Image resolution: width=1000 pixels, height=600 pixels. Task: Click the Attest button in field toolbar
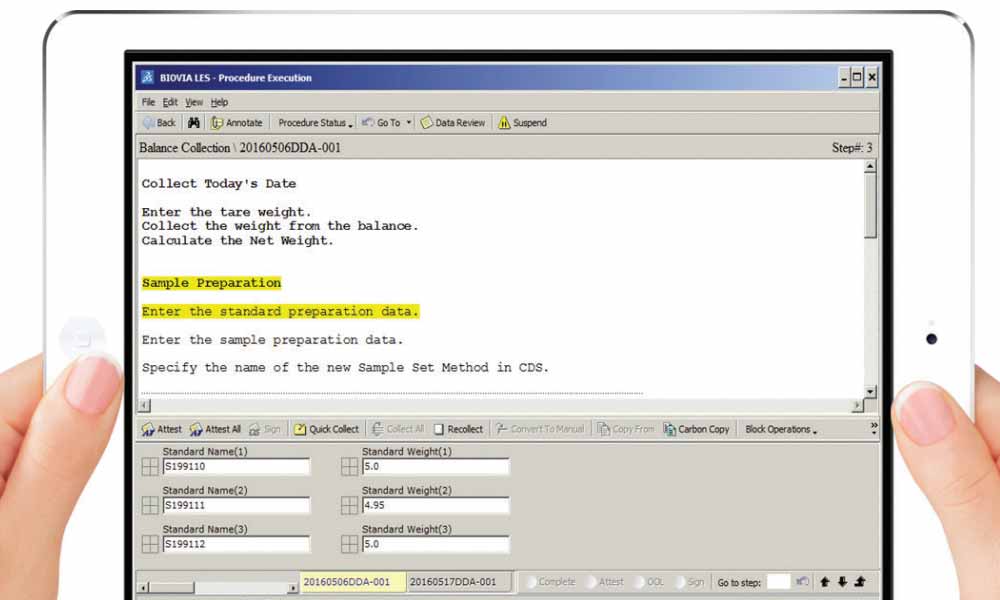coord(161,429)
